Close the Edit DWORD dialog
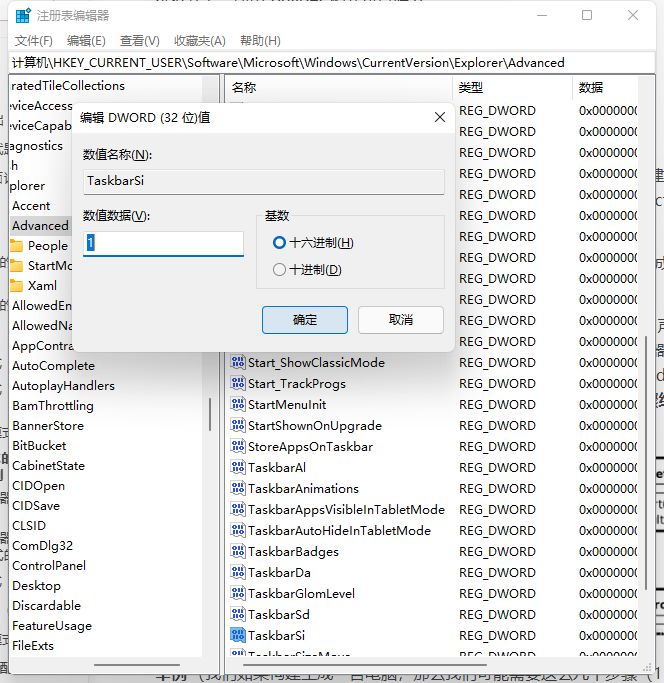Screen dimensions: 664x683 coord(440,117)
